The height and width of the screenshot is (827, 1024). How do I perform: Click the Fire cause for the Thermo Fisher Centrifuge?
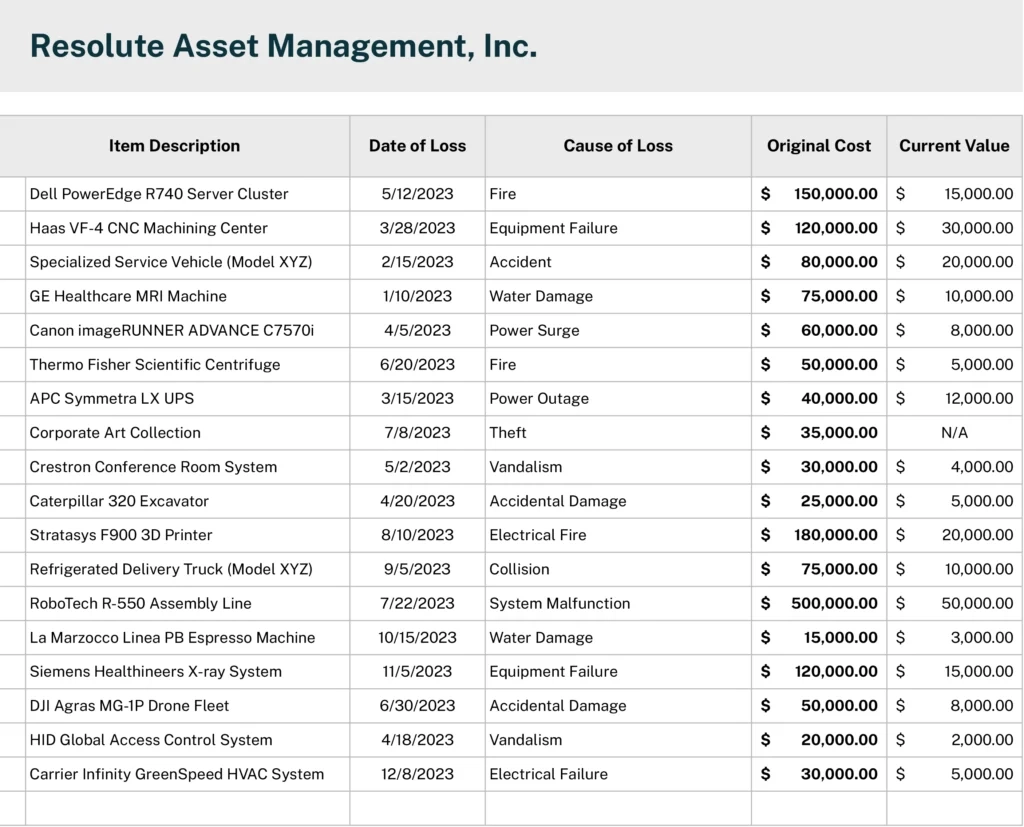[x=500, y=364]
